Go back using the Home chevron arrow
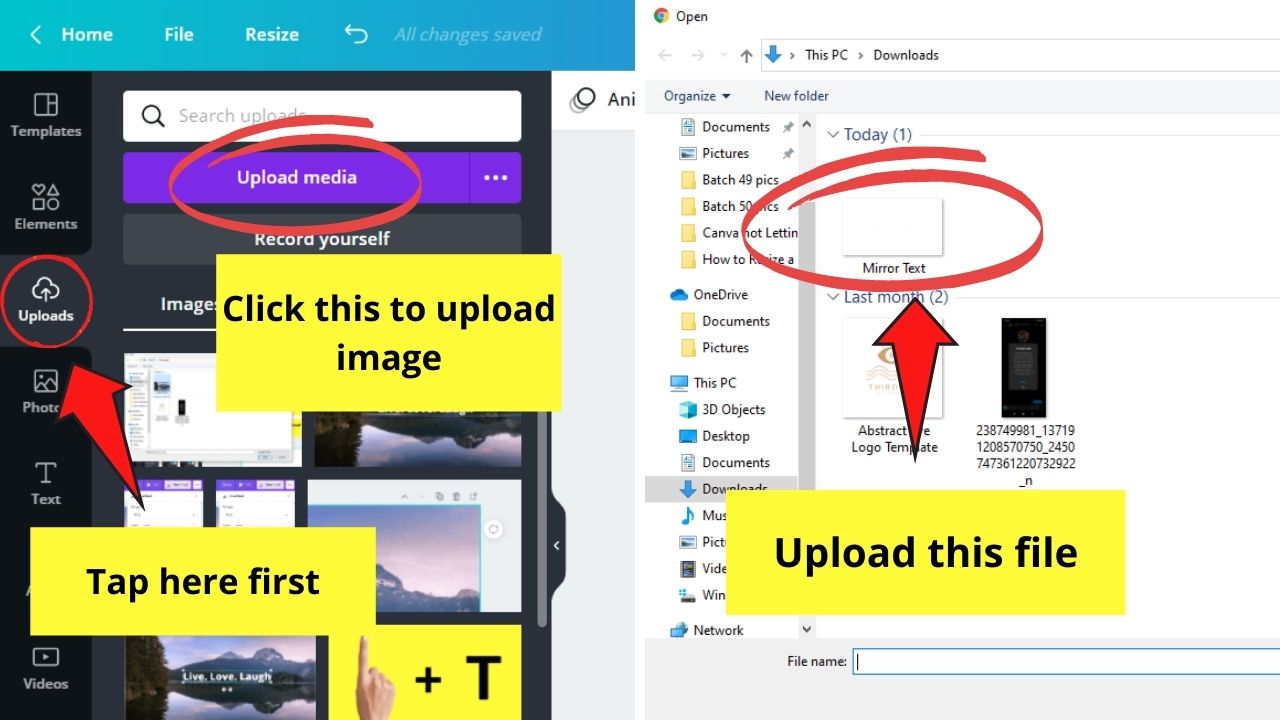Image resolution: width=1280 pixels, height=720 pixels. pos(36,34)
